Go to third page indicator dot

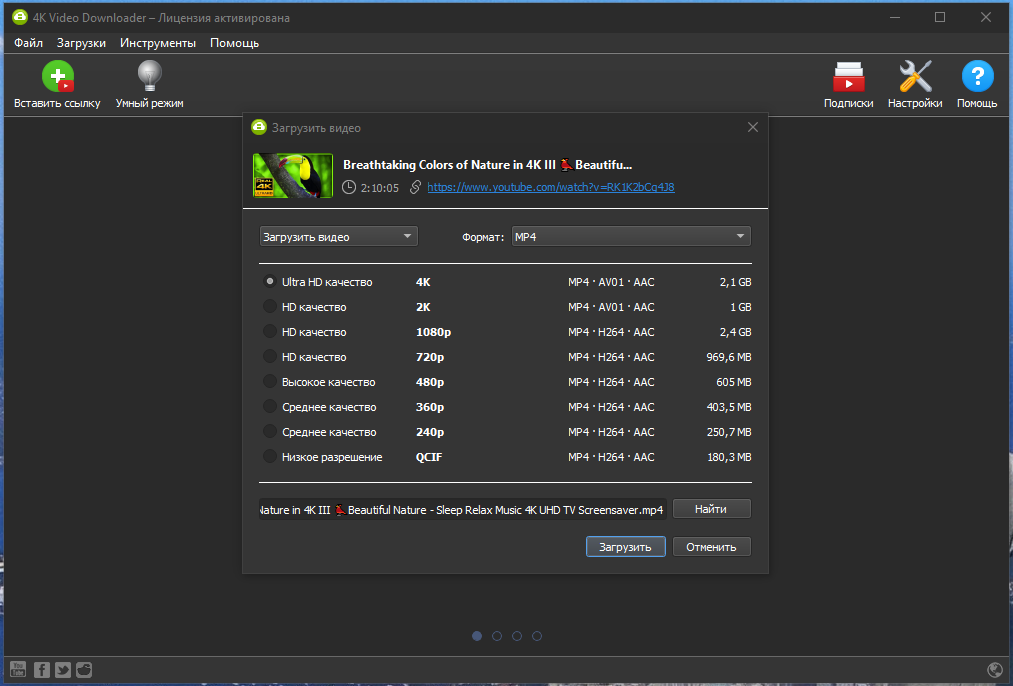click(x=517, y=636)
